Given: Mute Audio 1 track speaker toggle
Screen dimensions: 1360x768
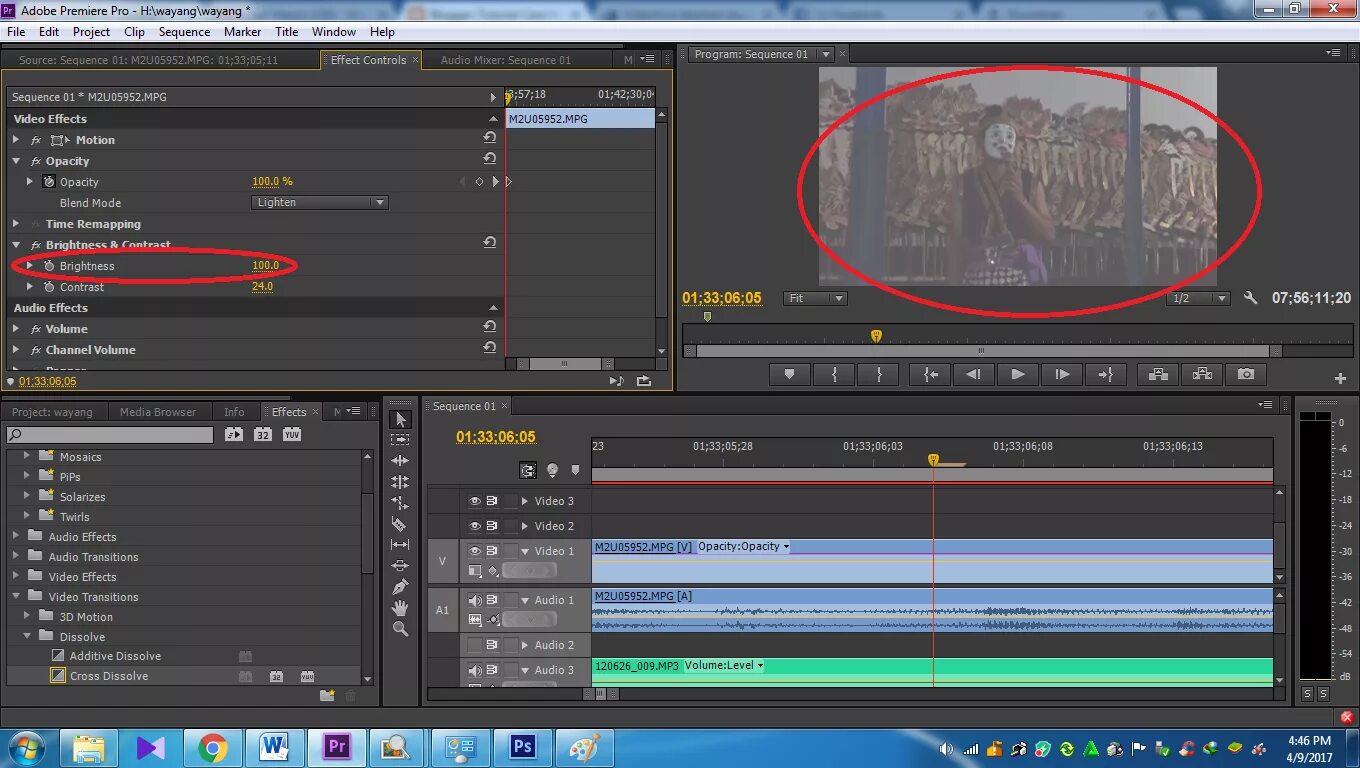Looking at the screenshot, I should (x=475, y=600).
